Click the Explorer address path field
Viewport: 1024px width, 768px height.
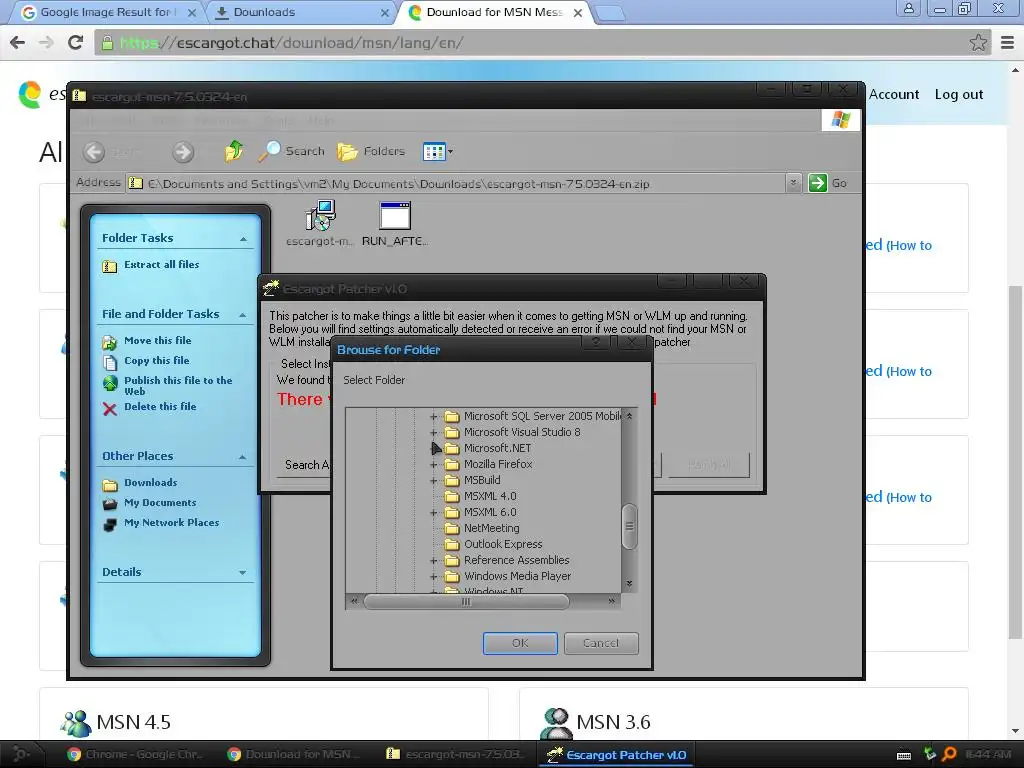(456, 184)
